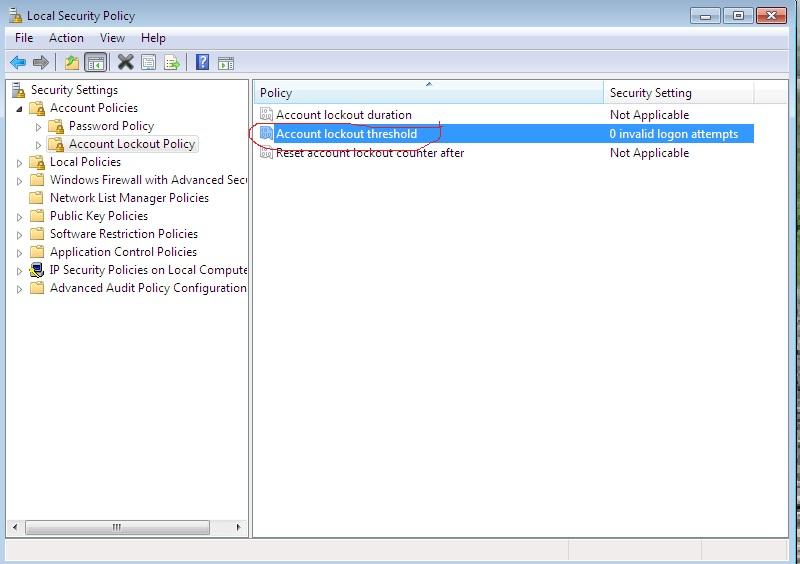Viewport: 800px width, 564px height.
Task: Open the Action menu
Action: pyautogui.click(x=66, y=38)
